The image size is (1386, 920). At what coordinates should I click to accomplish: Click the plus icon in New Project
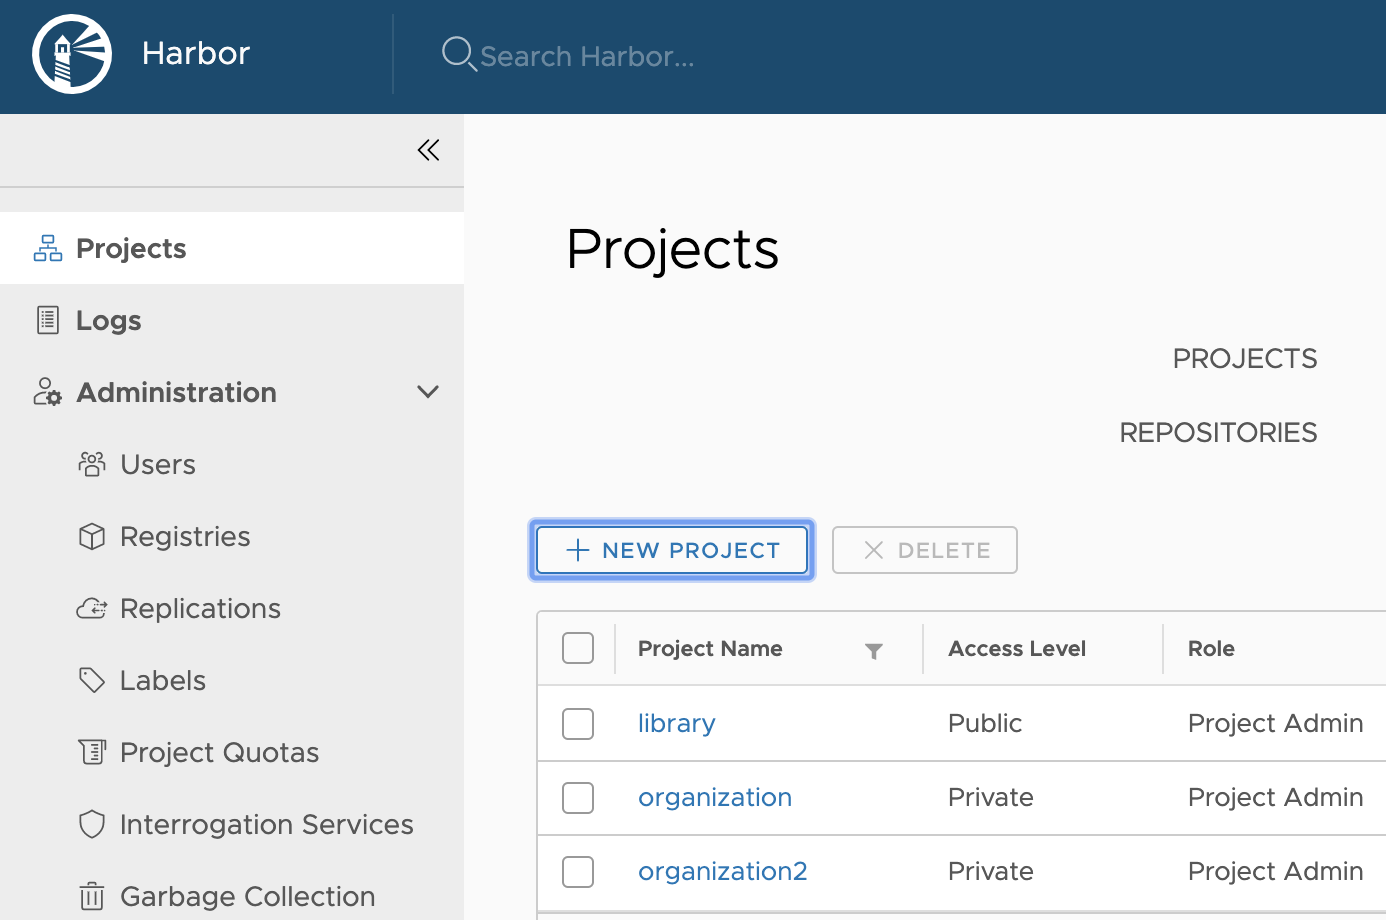(x=578, y=550)
